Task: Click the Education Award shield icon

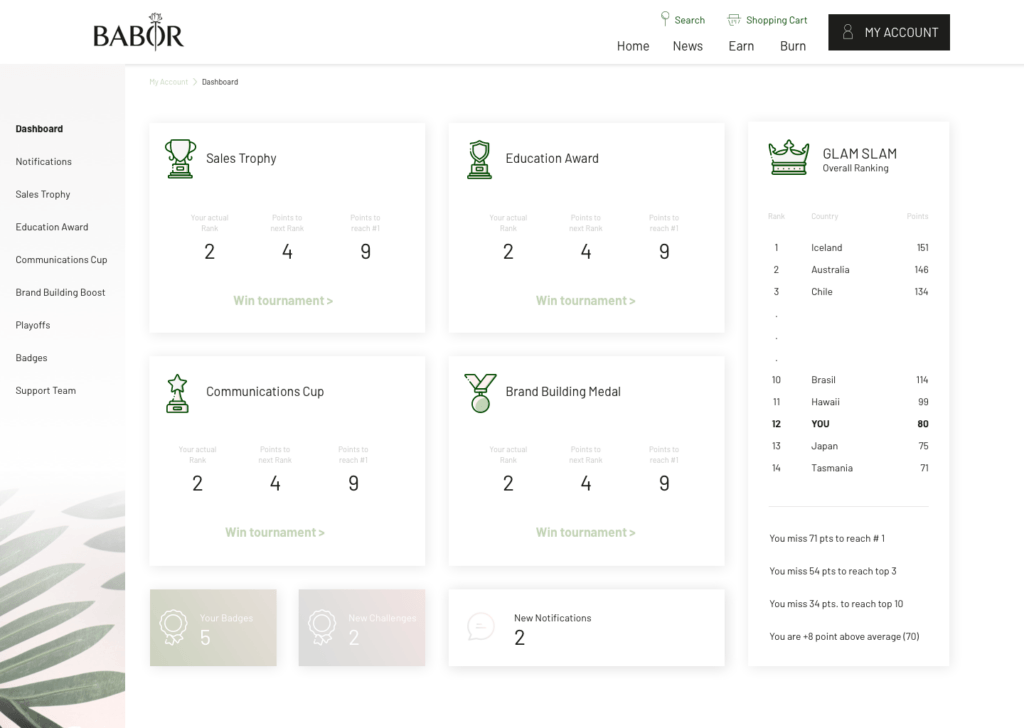Action: click(479, 159)
